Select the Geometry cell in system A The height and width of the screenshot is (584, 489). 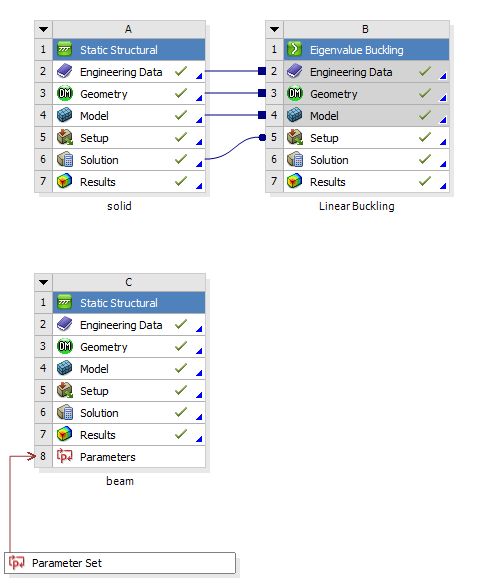pyautogui.click(x=129, y=93)
